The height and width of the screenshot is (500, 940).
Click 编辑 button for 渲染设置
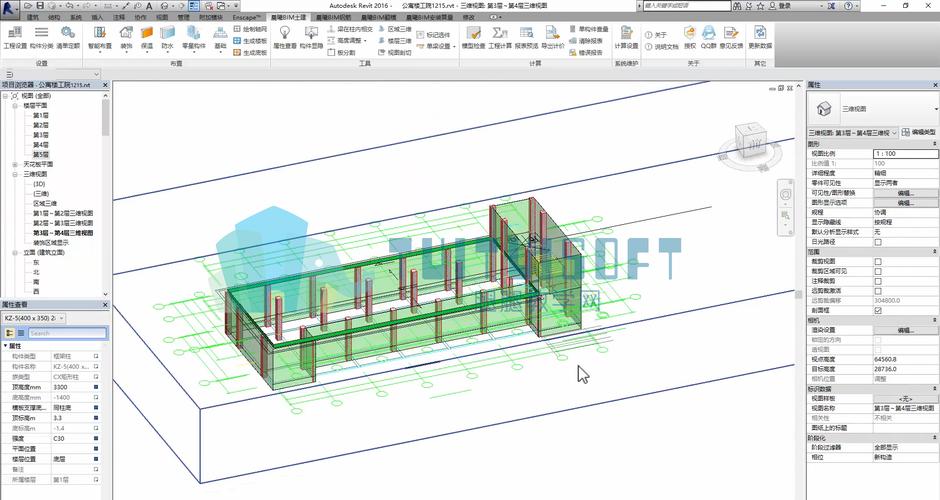coord(905,330)
